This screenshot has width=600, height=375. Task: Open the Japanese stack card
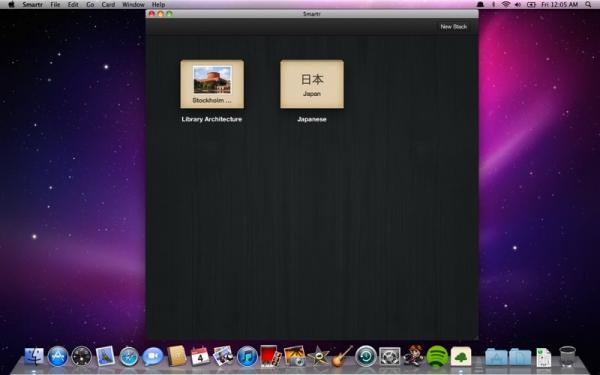pyautogui.click(x=312, y=84)
